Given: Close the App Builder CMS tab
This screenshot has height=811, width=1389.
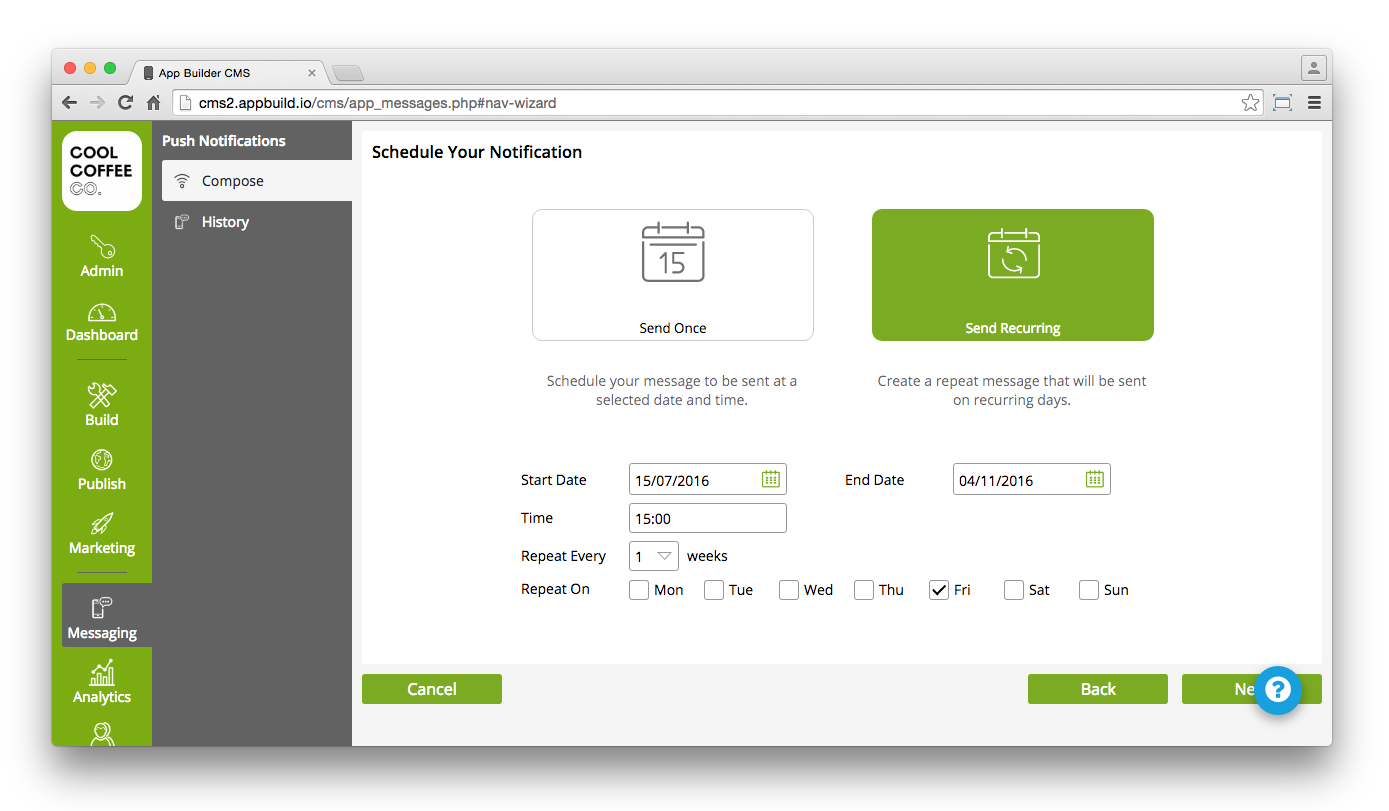Looking at the screenshot, I should click(312, 73).
